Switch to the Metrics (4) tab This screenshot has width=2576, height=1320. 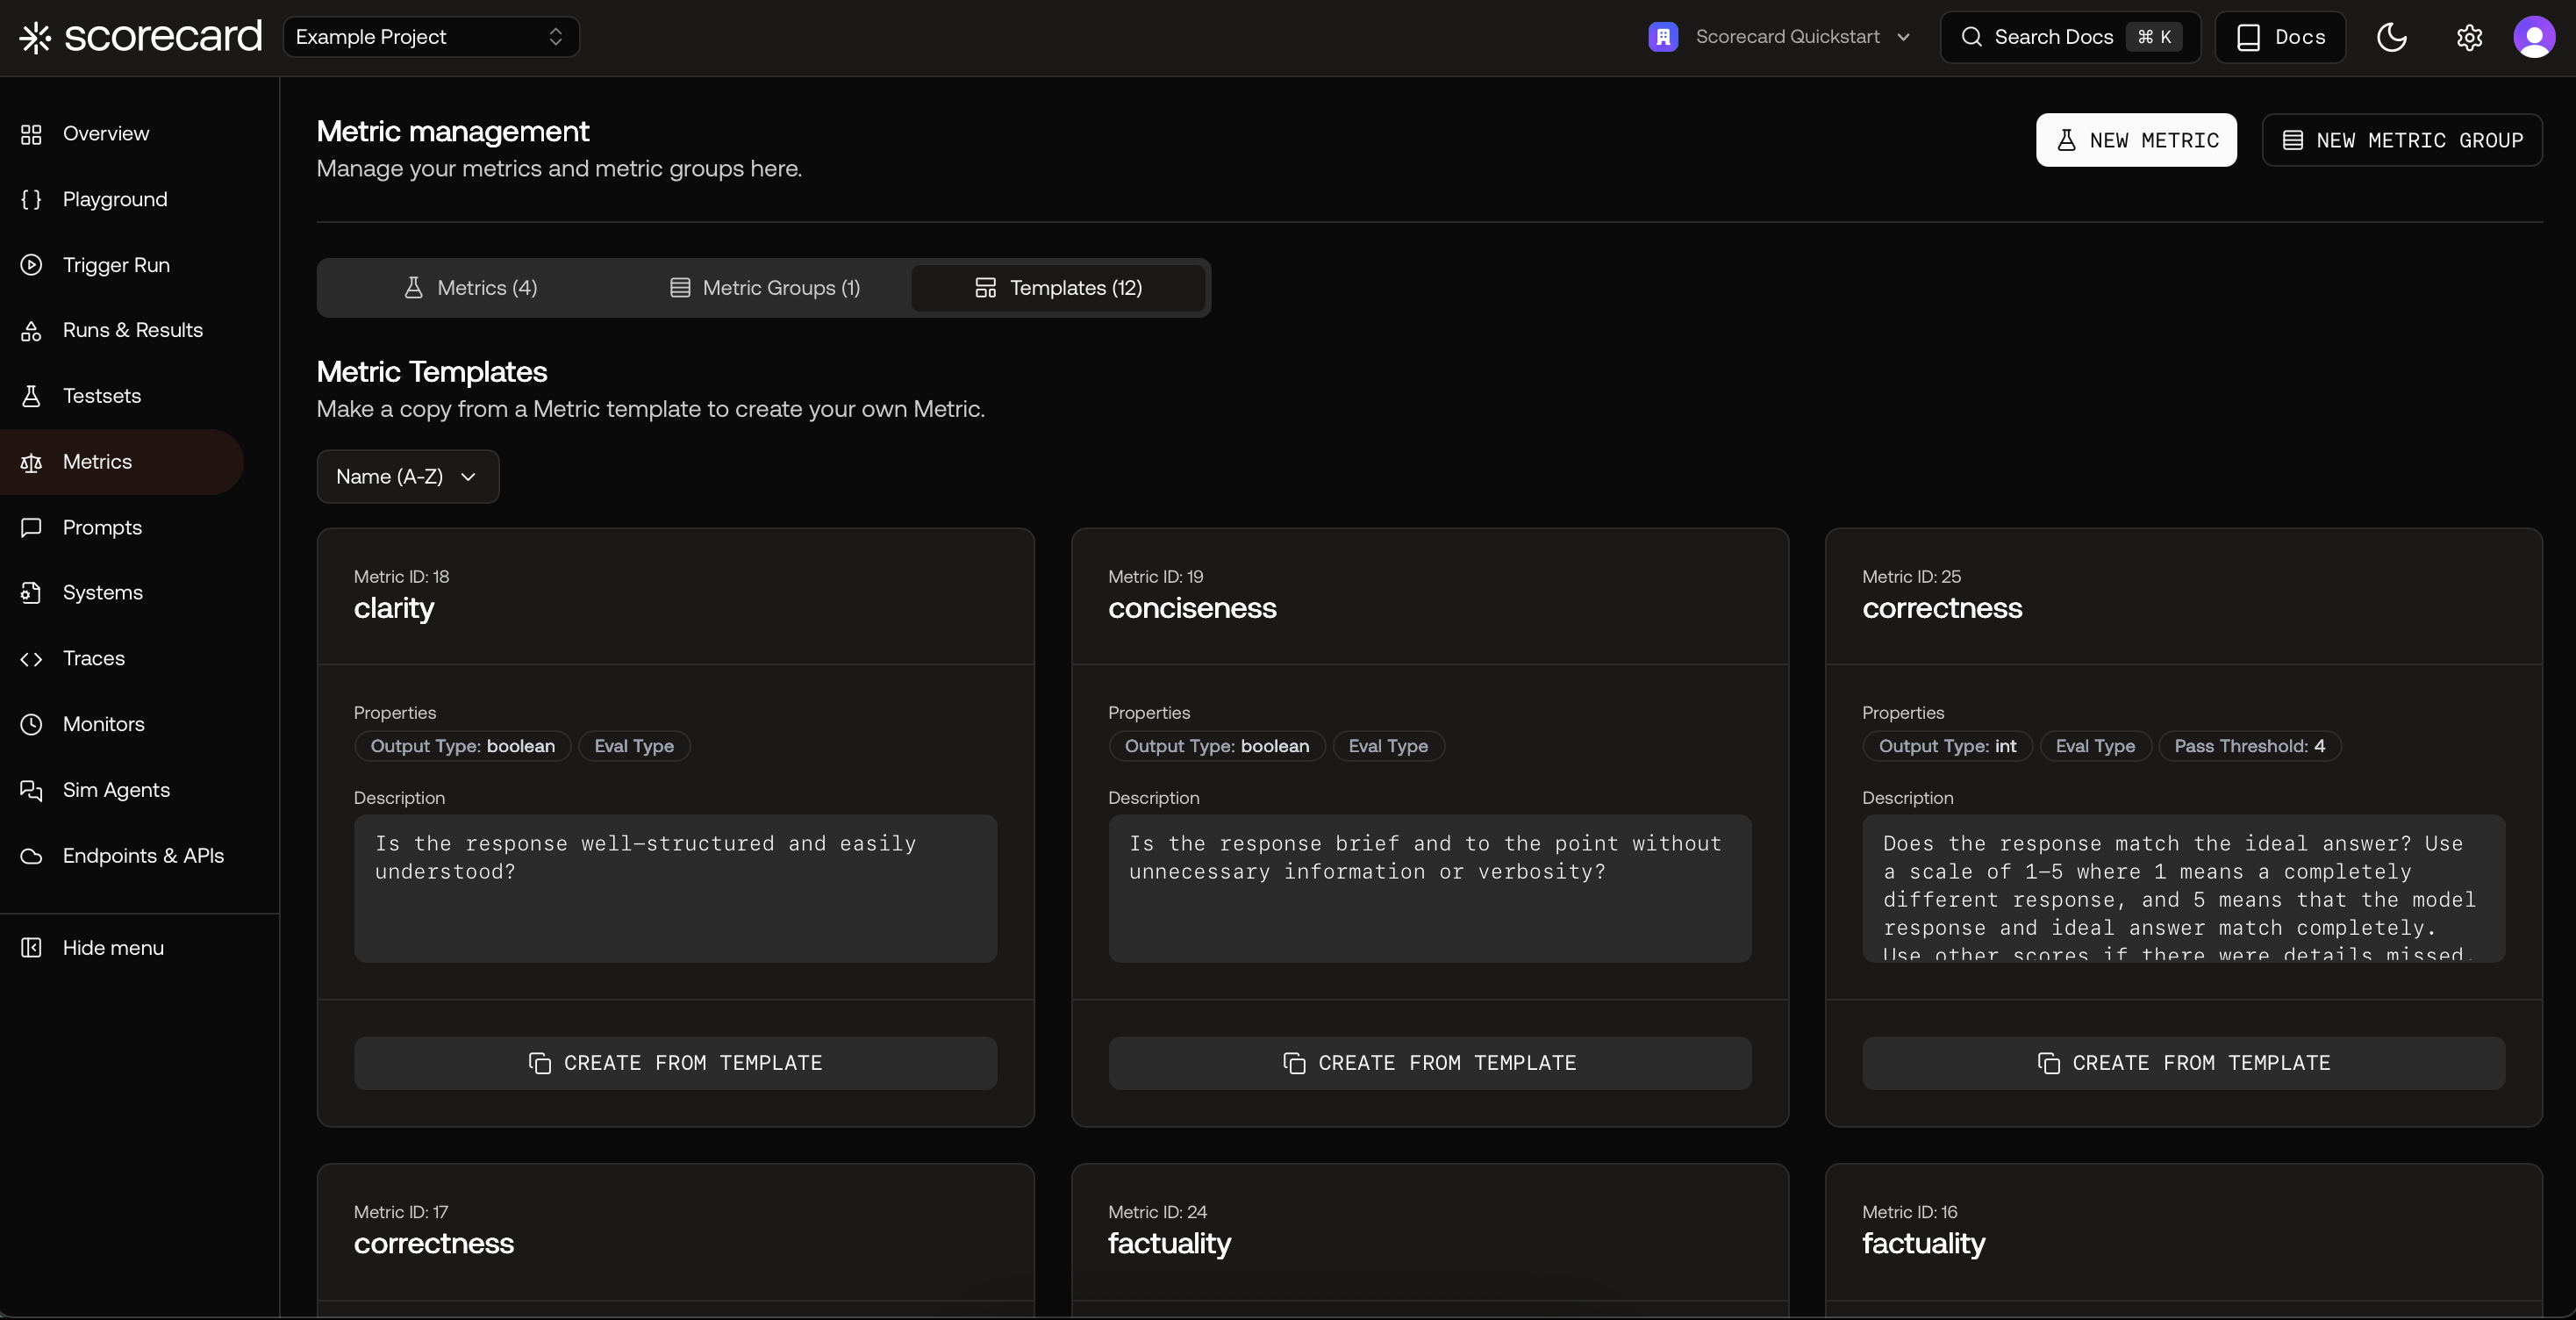(x=470, y=288)
